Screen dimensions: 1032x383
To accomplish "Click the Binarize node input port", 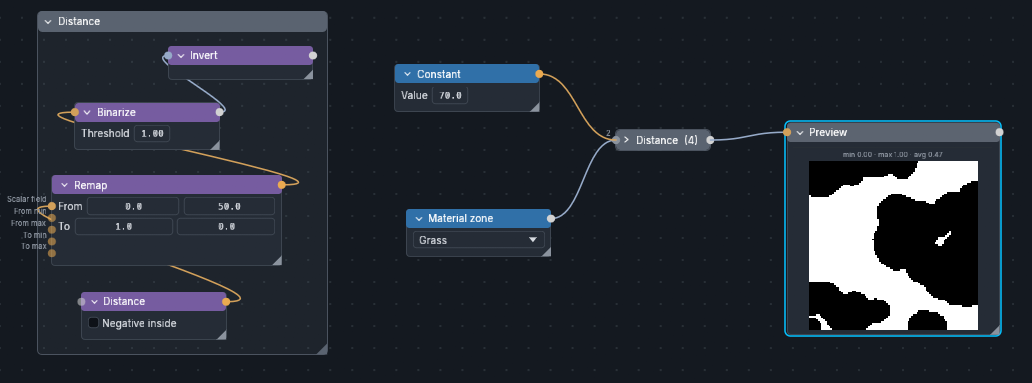I will tap(74, 113).
